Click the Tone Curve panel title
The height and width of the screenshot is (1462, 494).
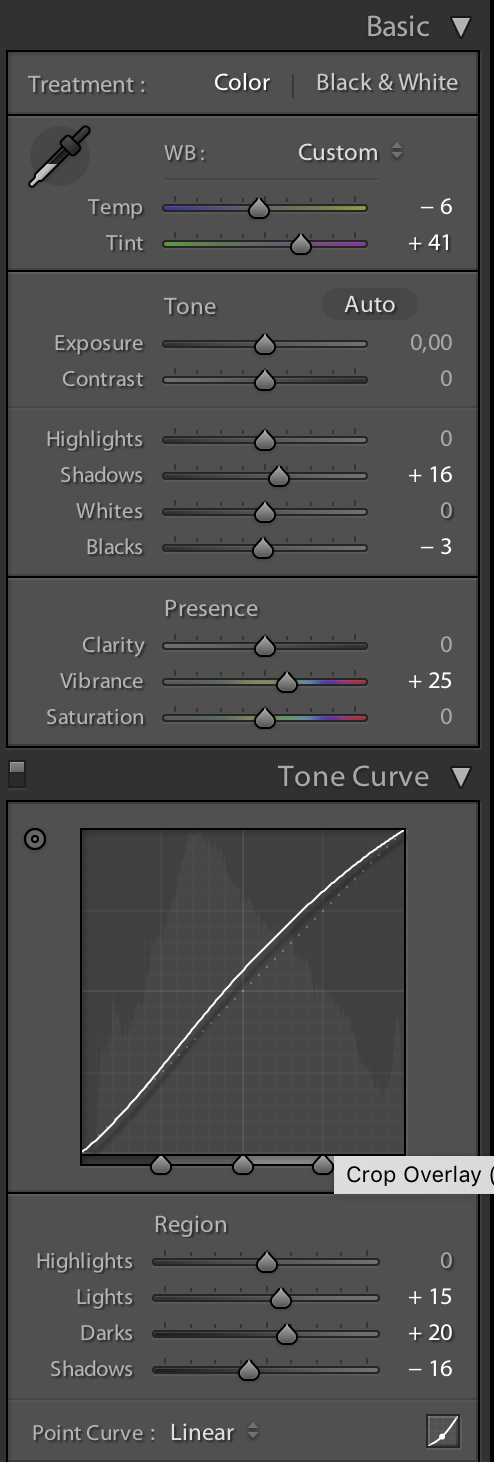click(353, 777)
